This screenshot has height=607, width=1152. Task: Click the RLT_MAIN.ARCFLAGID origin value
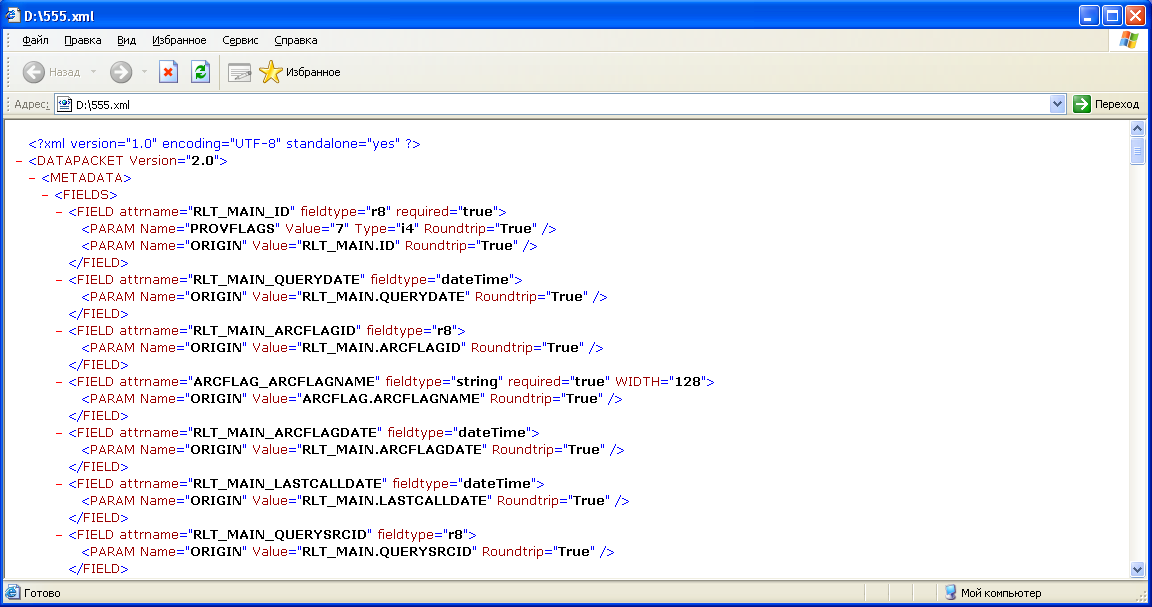pyautogui.click(x=383, y=348)
